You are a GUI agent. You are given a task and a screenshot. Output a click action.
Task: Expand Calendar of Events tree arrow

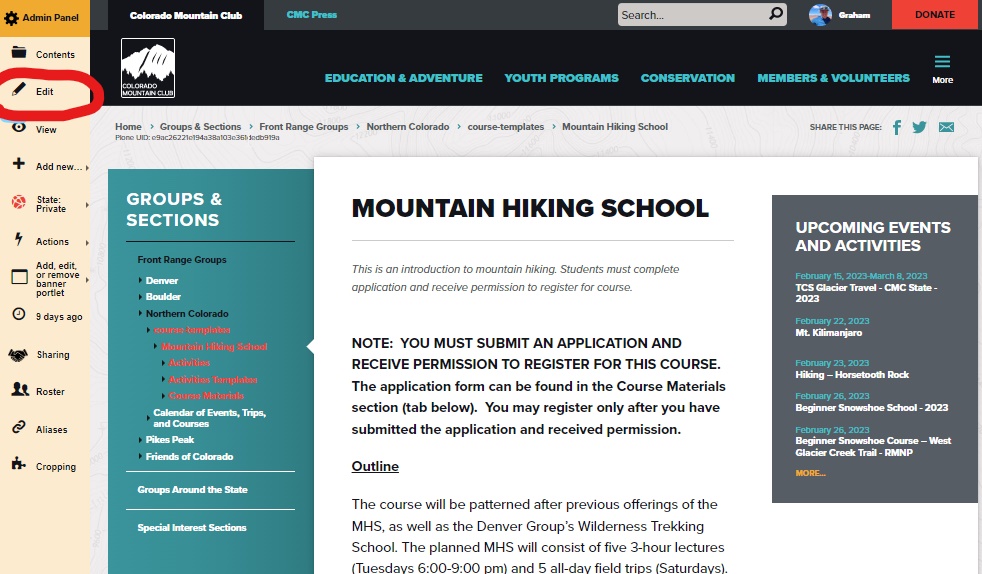coord(148,418)
